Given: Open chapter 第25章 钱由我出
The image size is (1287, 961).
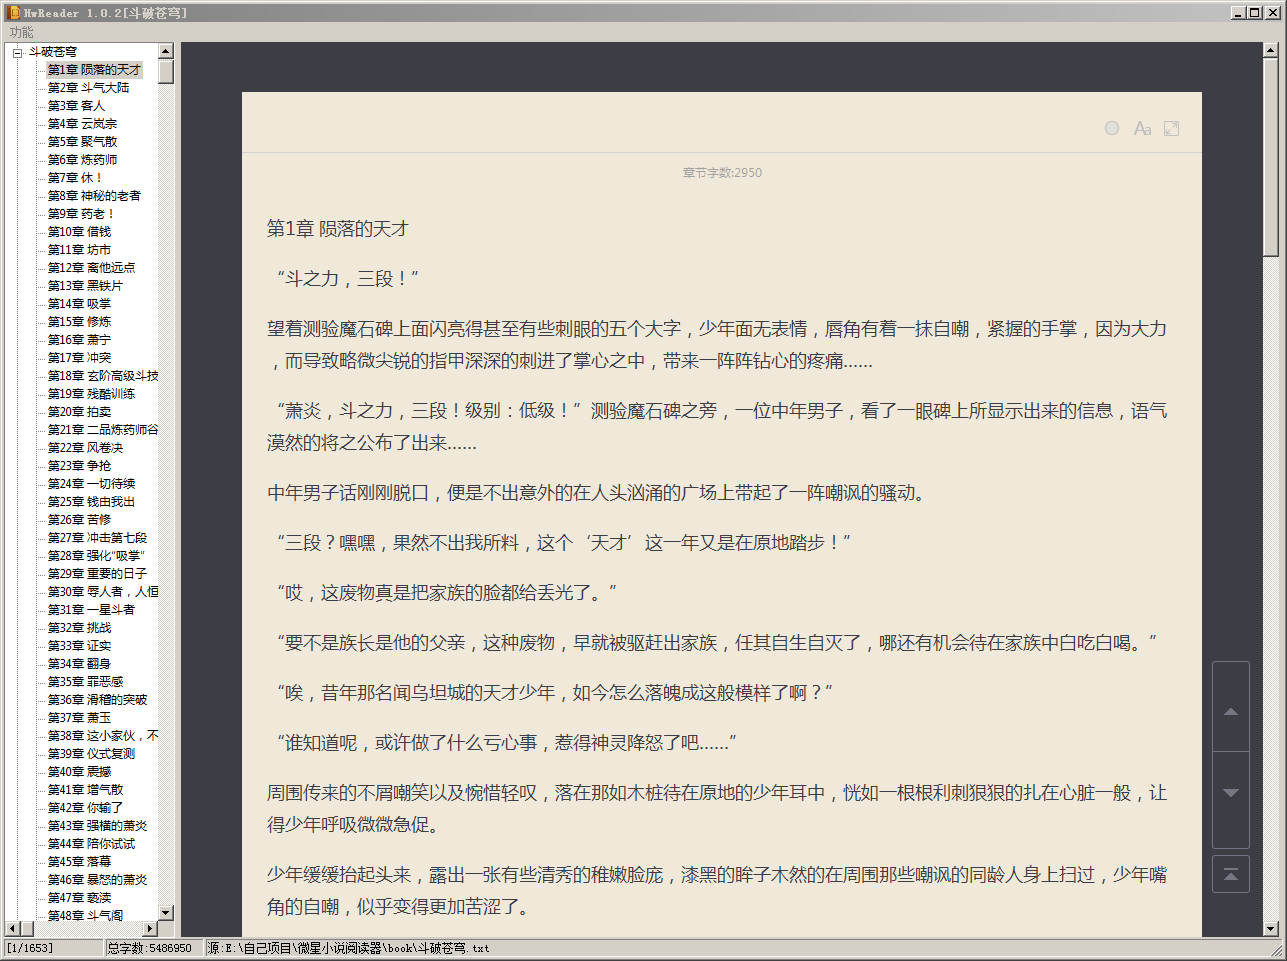Looking at the screenshot, I should coord(91,502).
